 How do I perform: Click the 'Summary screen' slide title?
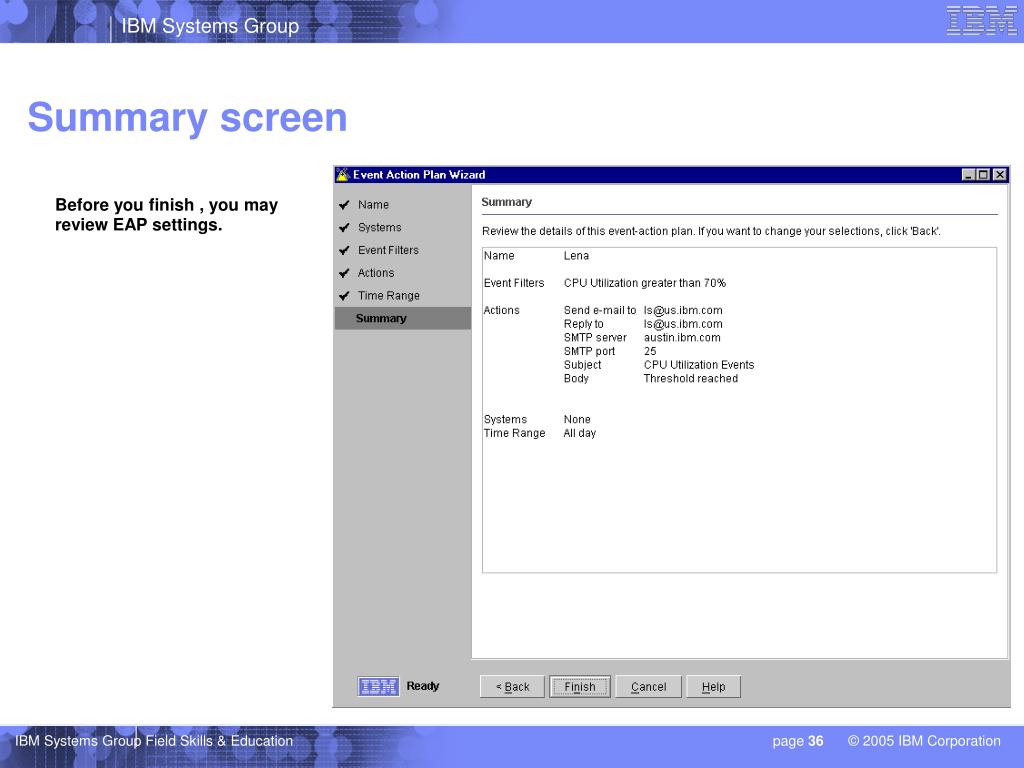click(x=187, y=118)
